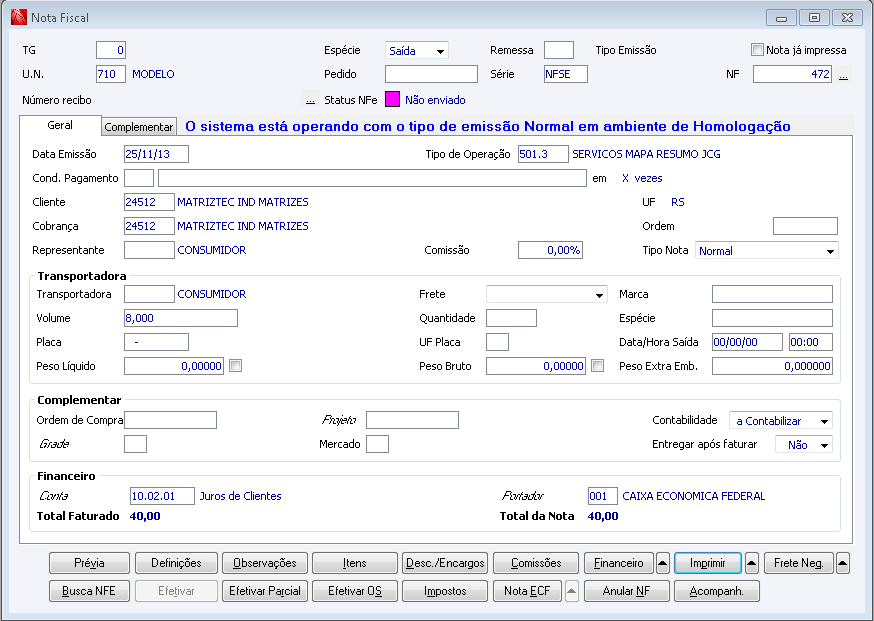874x621 pixels.
Task: Toggle the Peso Bruto checkbox
Action: point(598,366)
